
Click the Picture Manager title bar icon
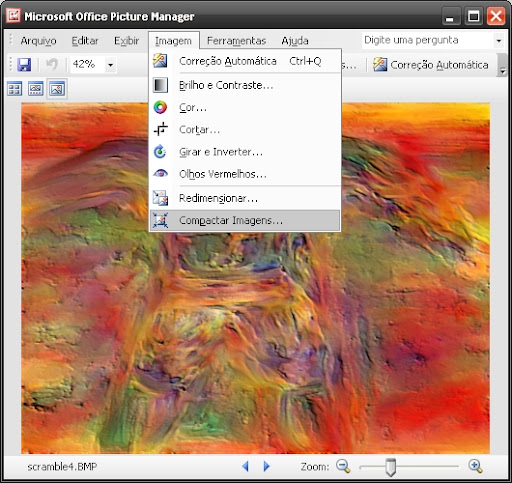point(13,16)
